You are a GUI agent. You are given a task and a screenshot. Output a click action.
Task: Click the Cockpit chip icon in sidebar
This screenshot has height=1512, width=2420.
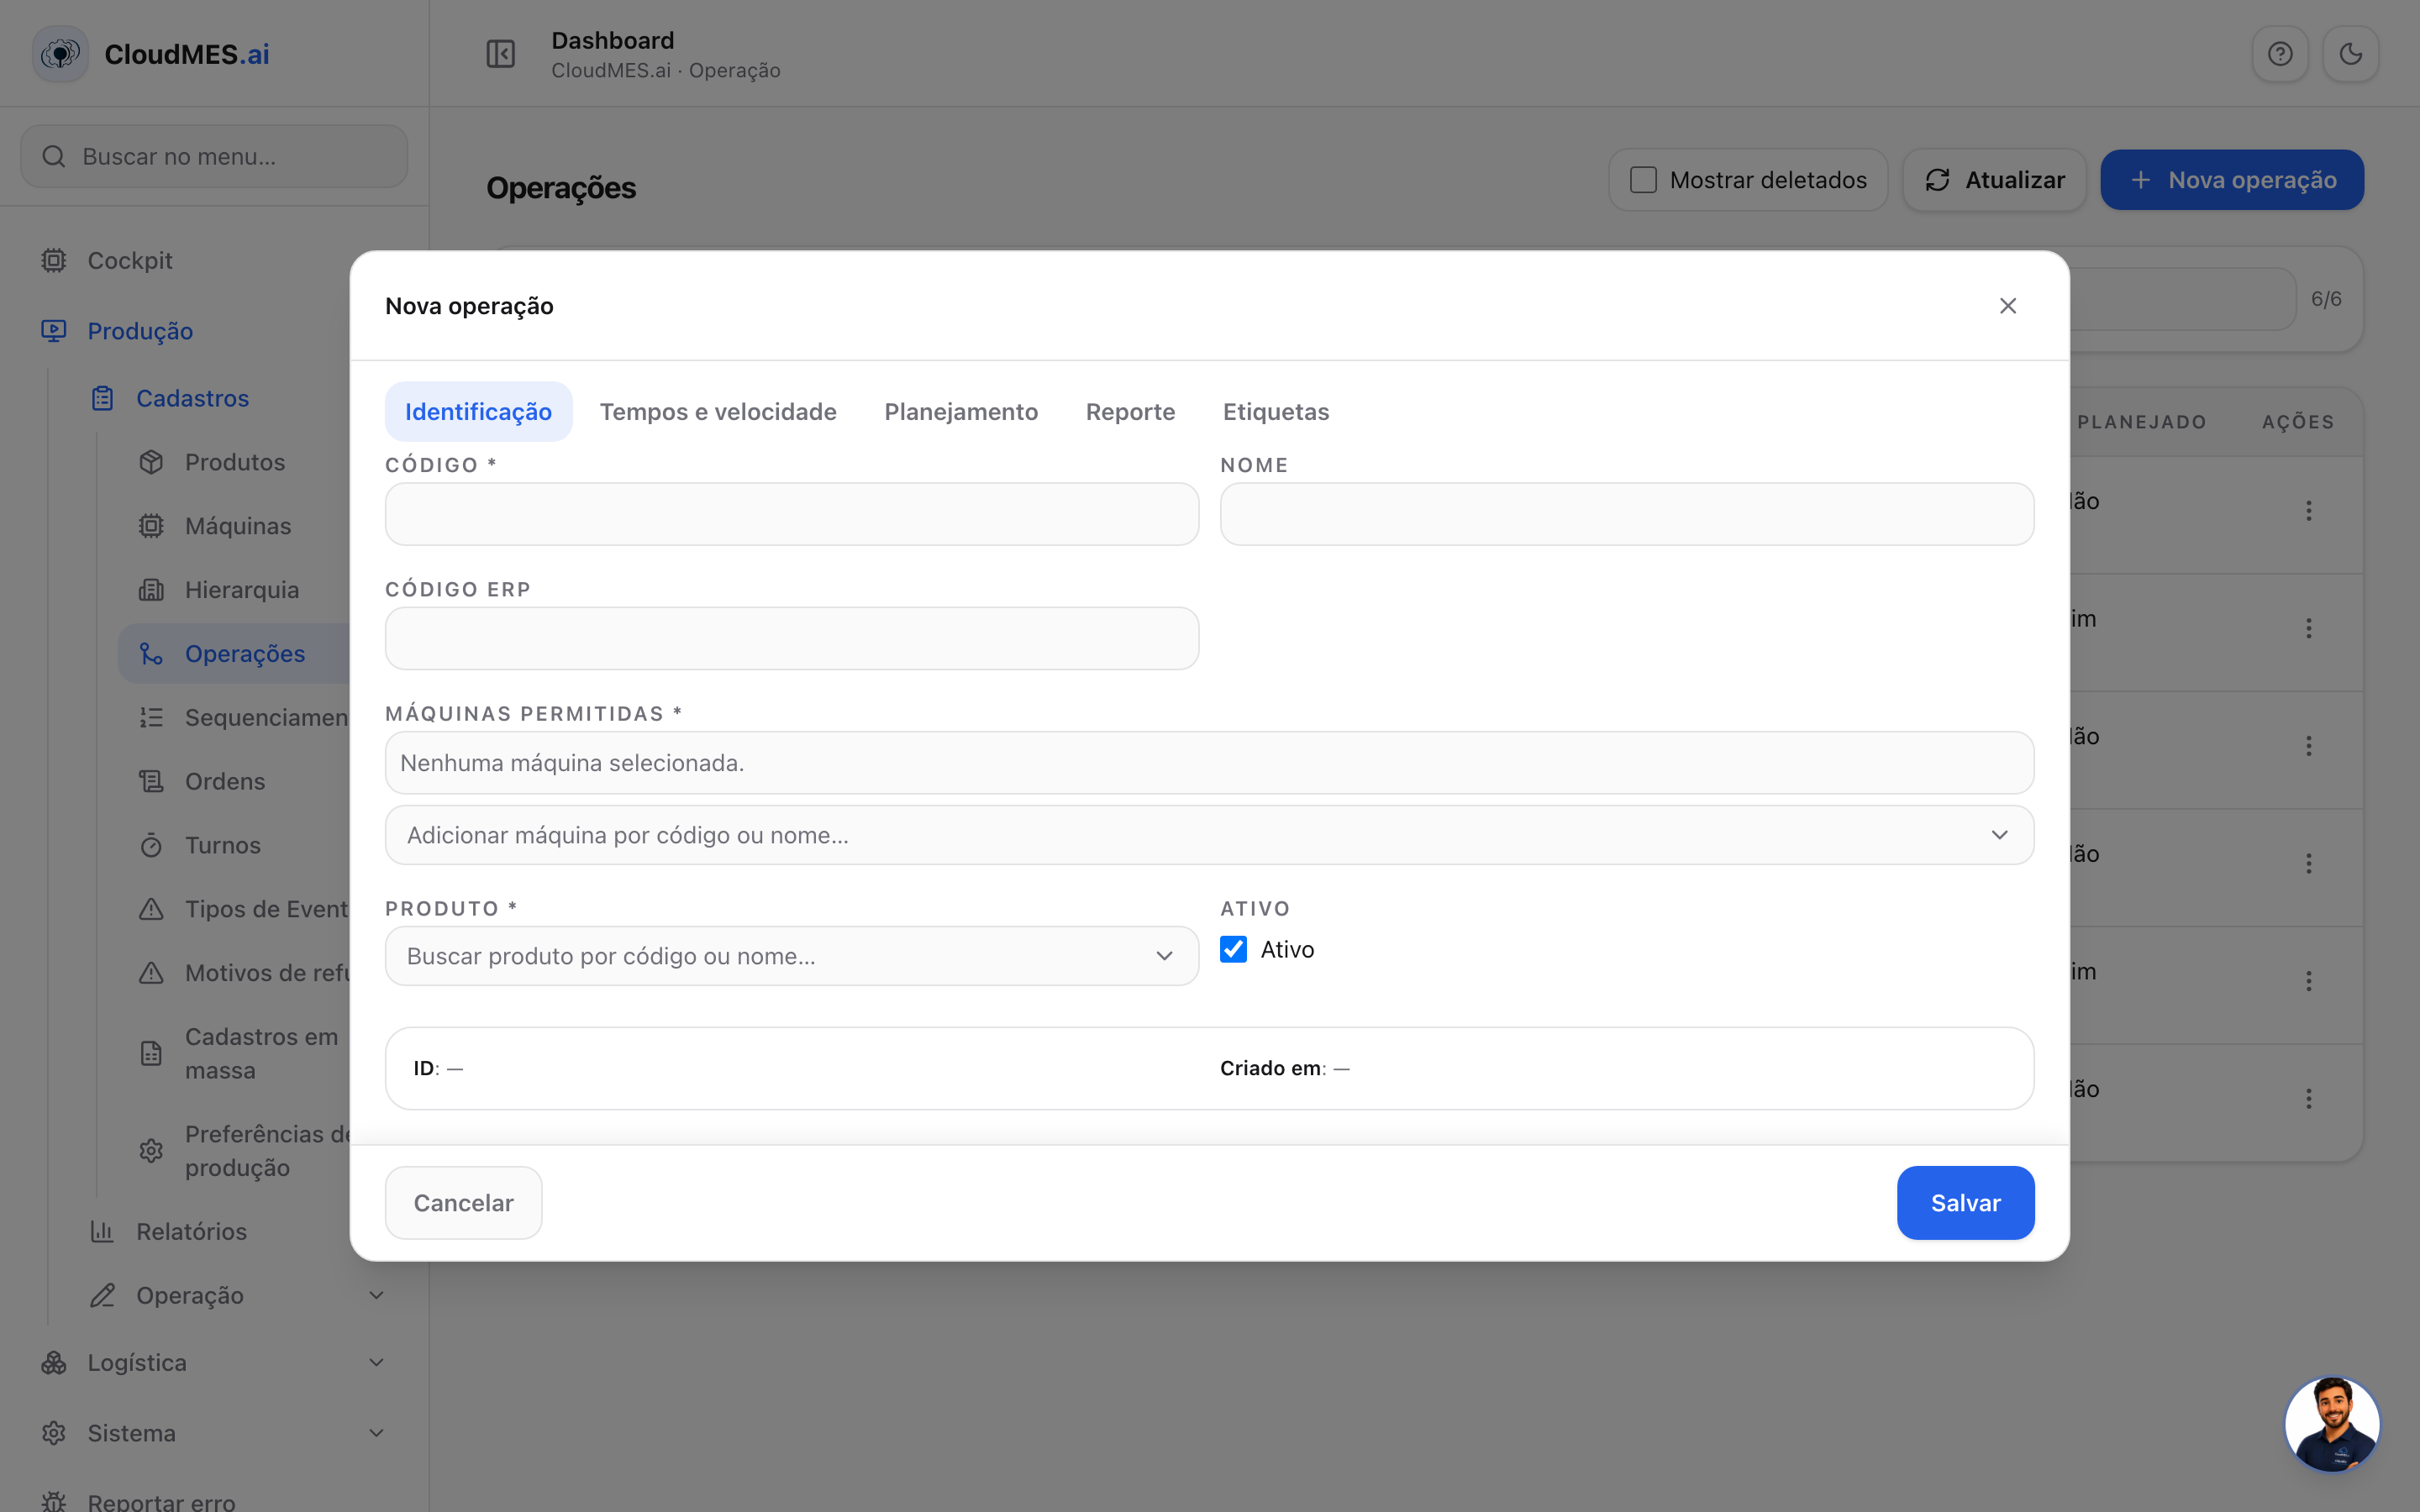54,261
